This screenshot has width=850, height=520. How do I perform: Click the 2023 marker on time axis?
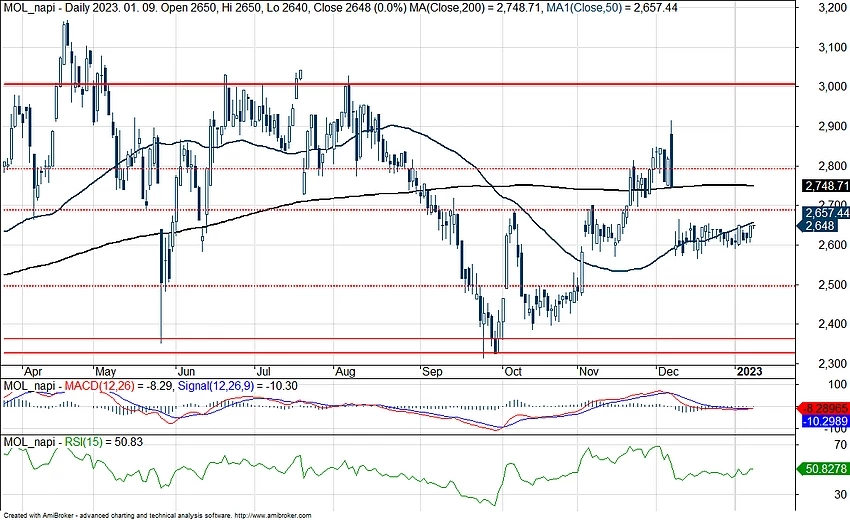click(x=749, y=369)
